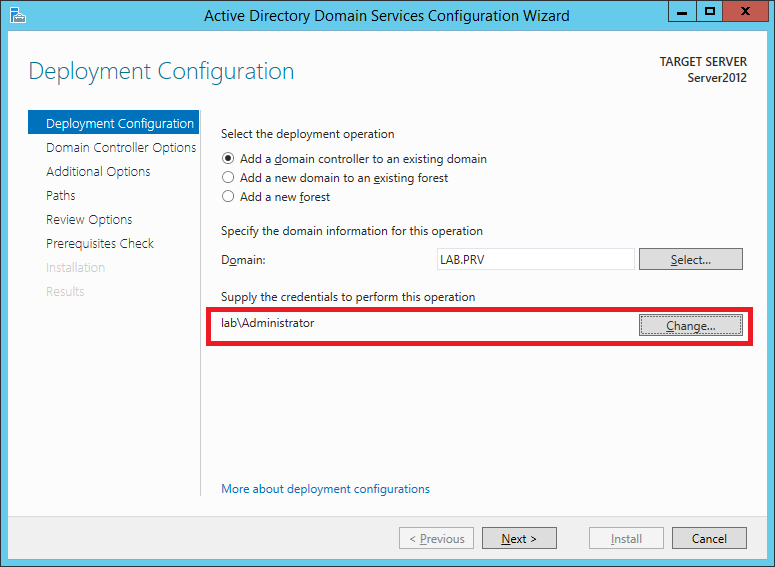
Task: Click the Previous button
Action: coord(436,538)
